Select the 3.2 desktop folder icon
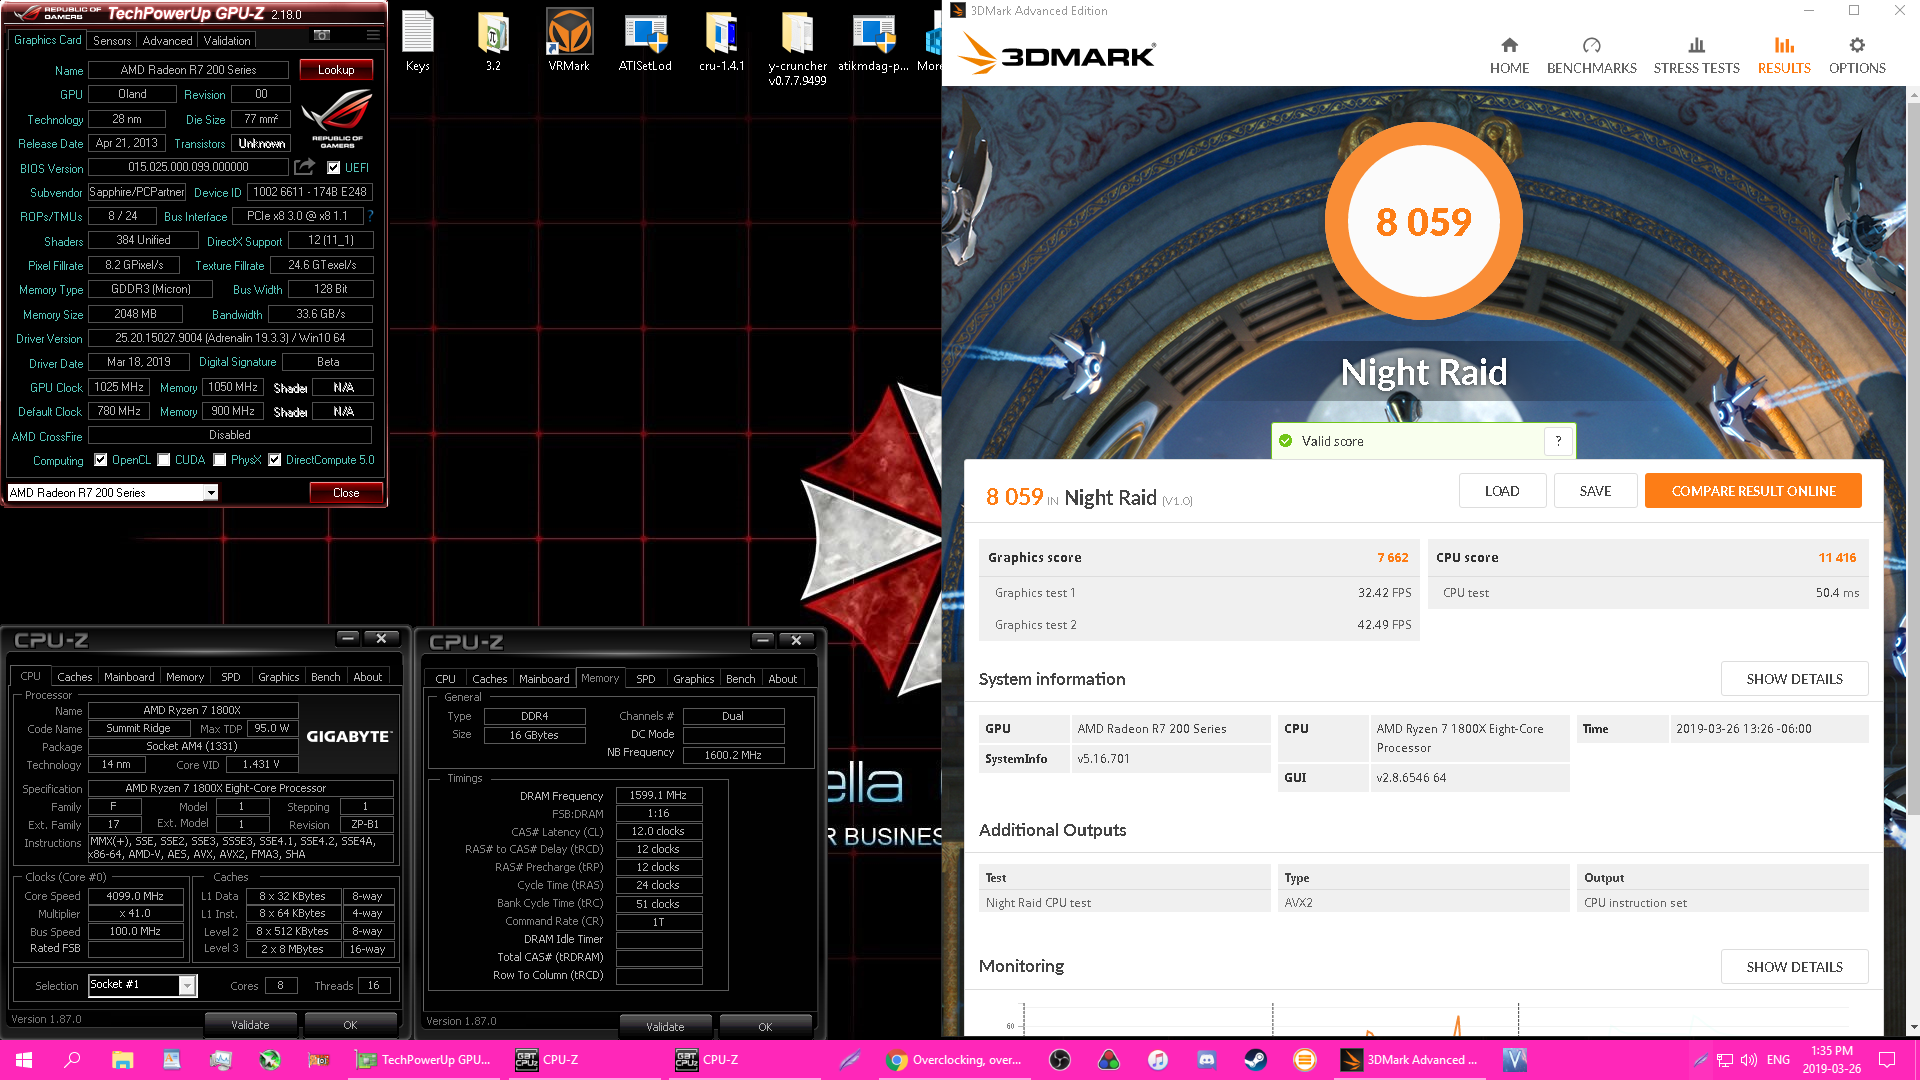The height and width of the screenshot is (1080, 1920). [493, 41]
